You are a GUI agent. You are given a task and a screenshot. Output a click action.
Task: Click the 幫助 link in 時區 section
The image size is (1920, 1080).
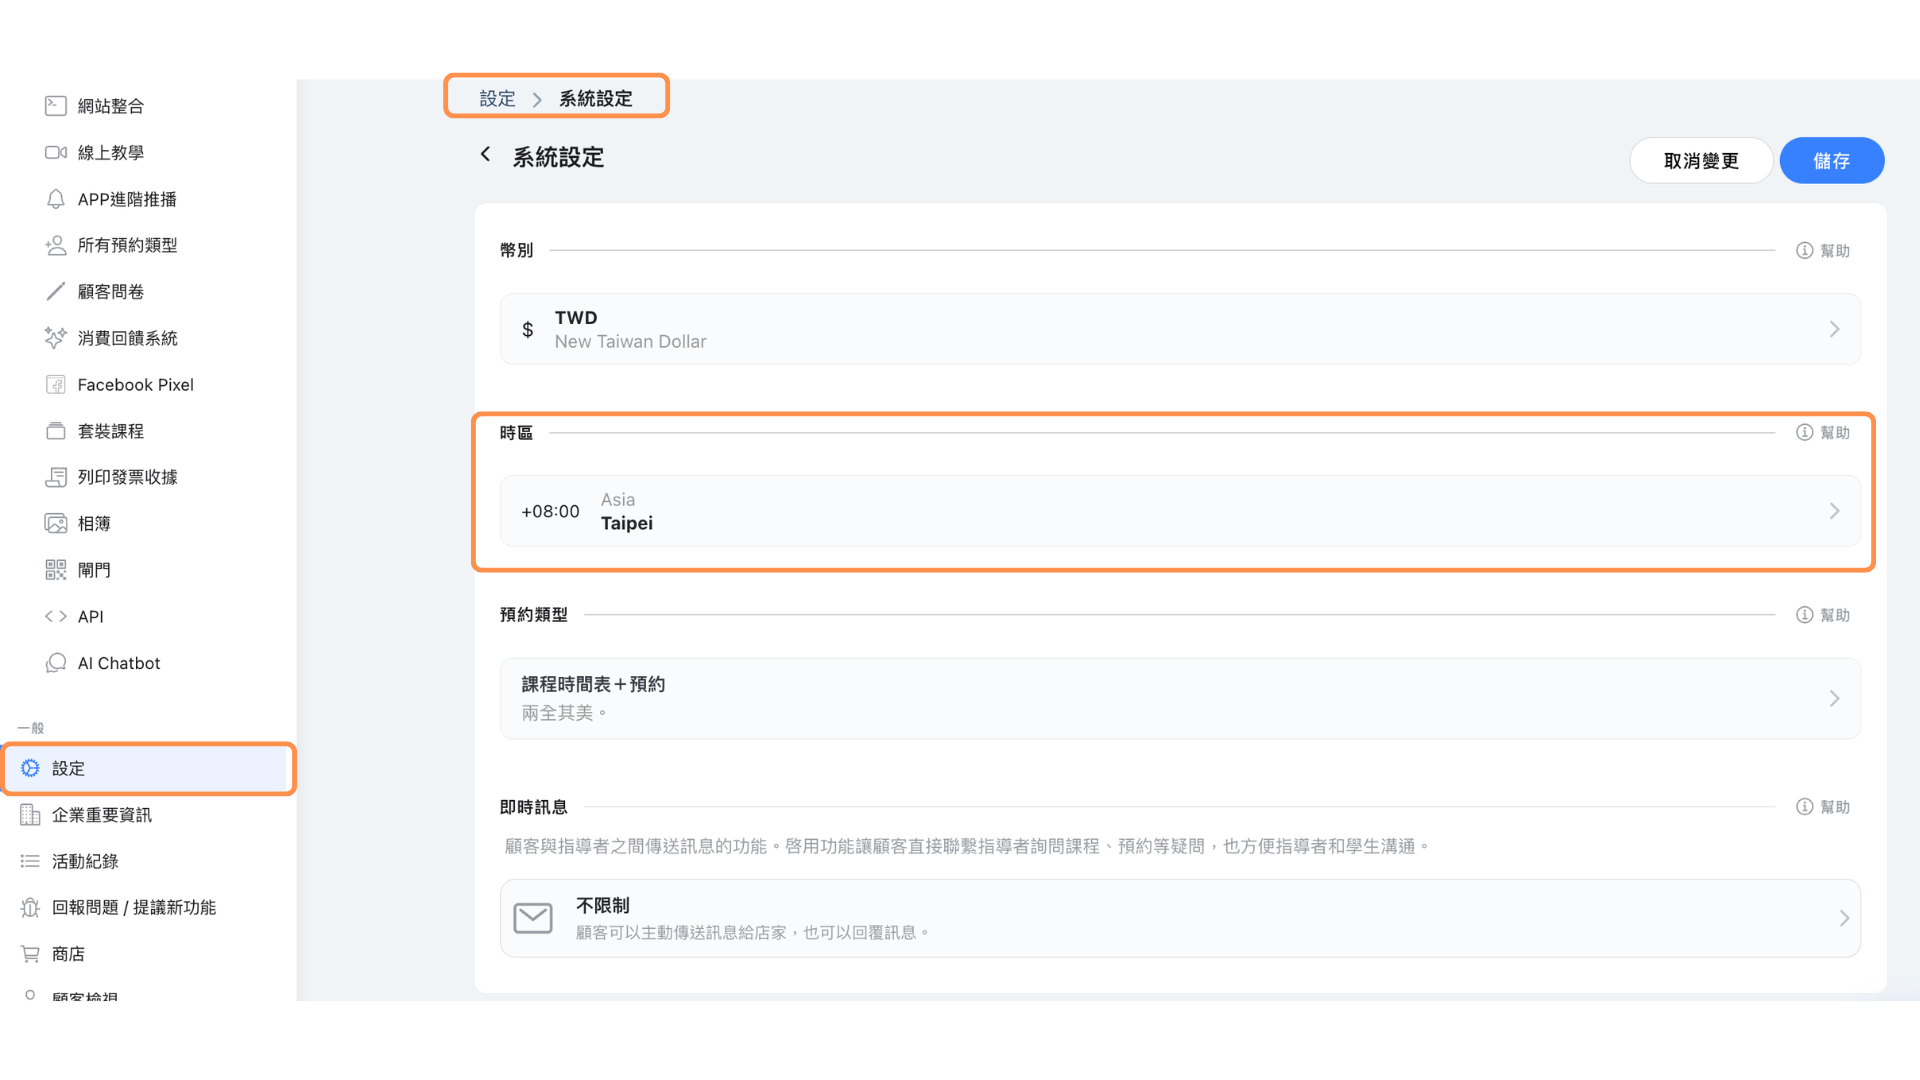pyautogui.click(x=1835, y=432)
